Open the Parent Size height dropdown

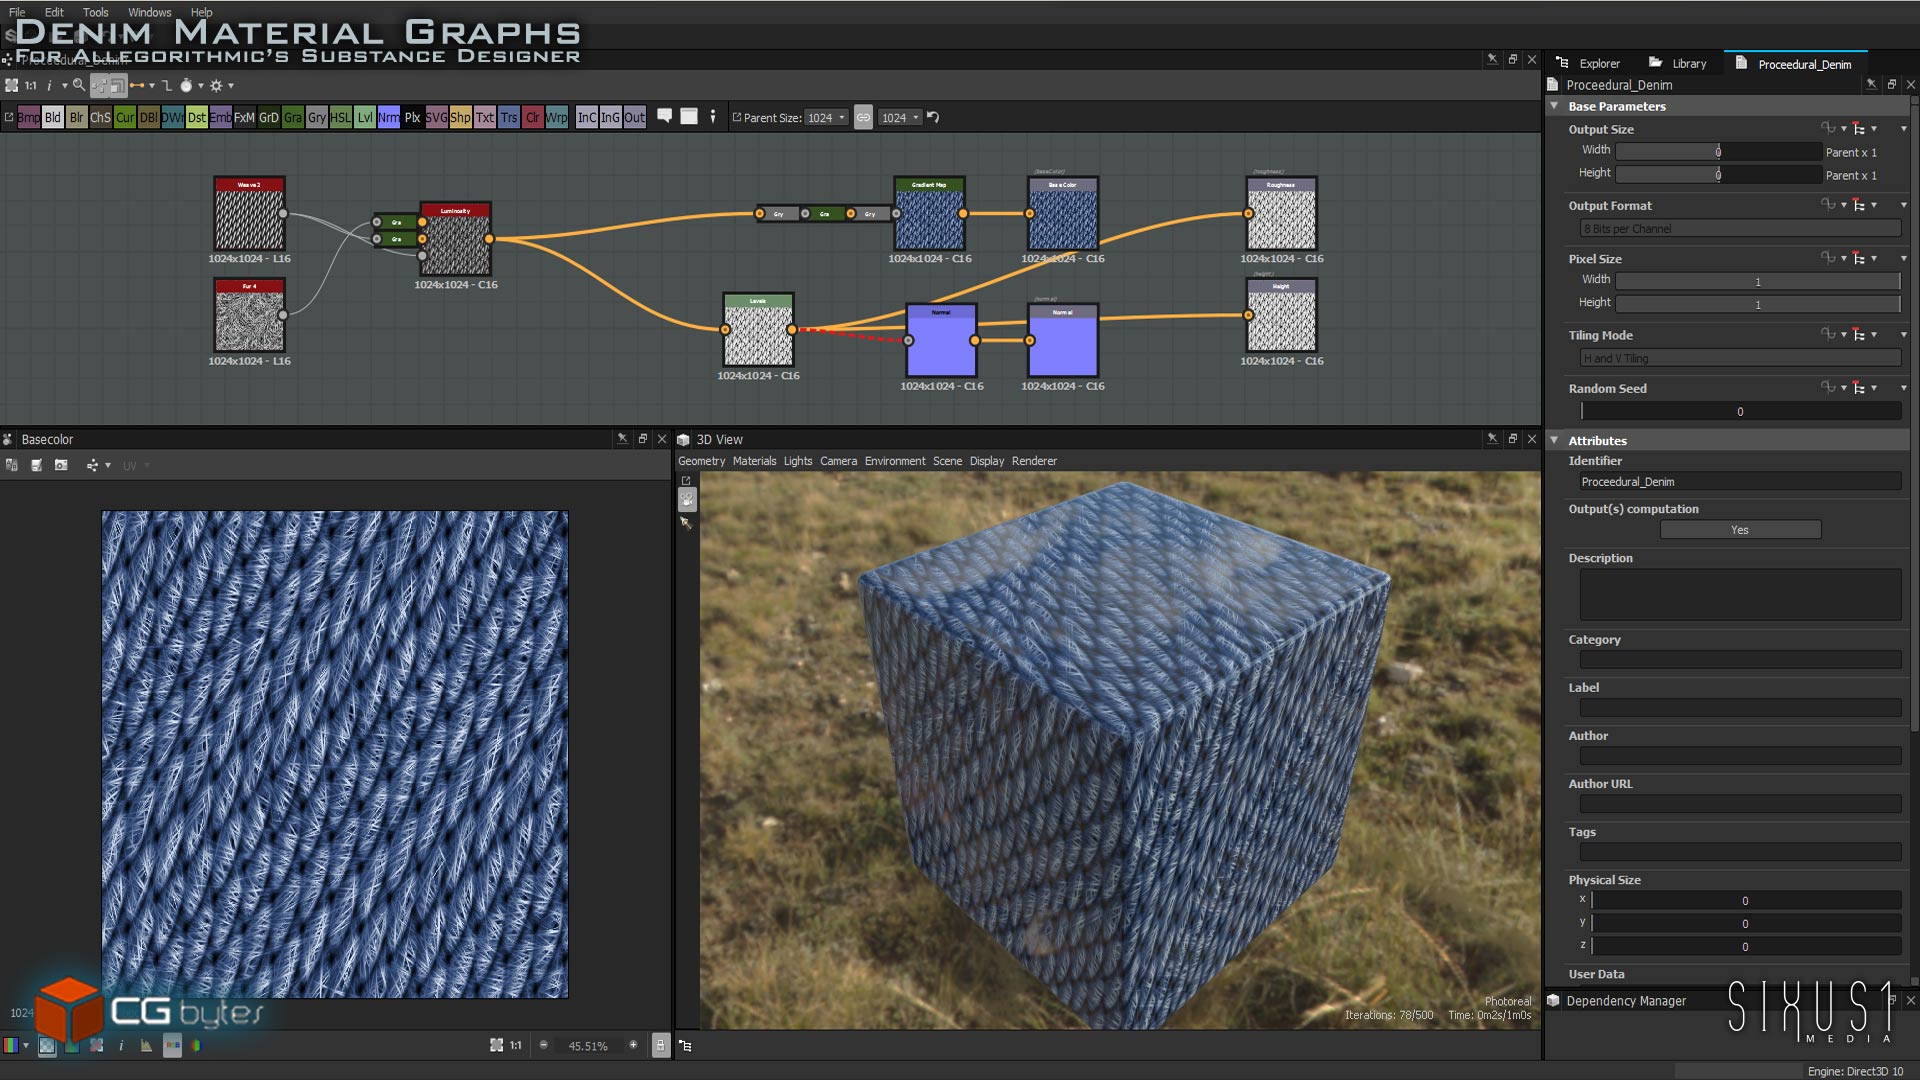pos(900,118)
